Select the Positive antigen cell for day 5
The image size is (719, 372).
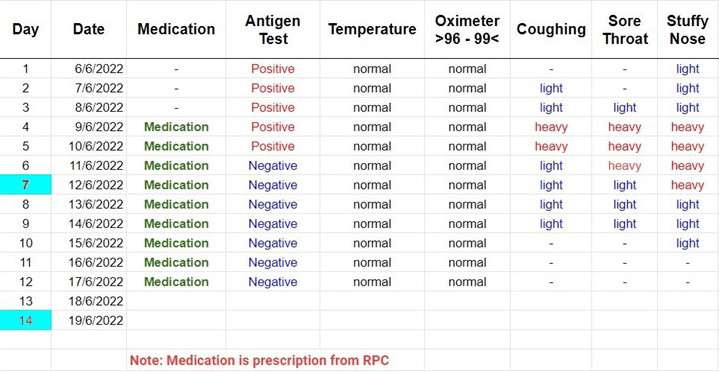click(x=272, y=146)
